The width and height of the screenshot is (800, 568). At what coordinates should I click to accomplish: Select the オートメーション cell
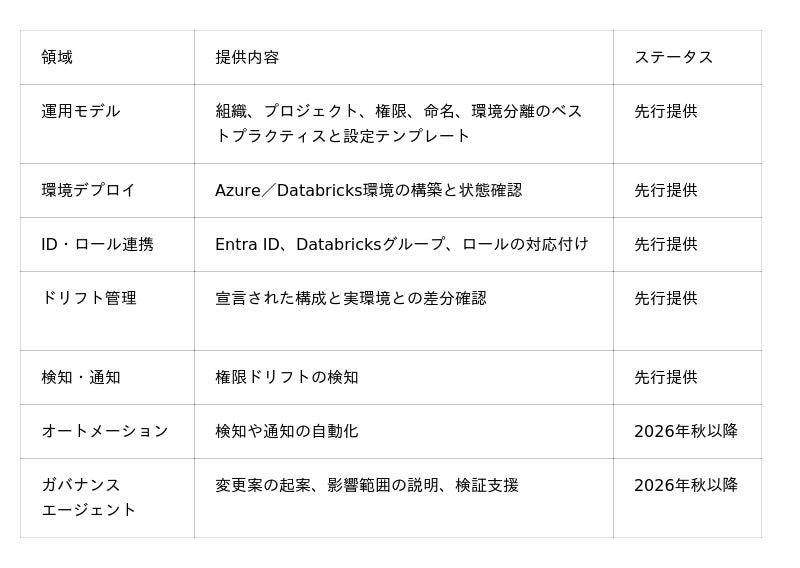point(105,431)
